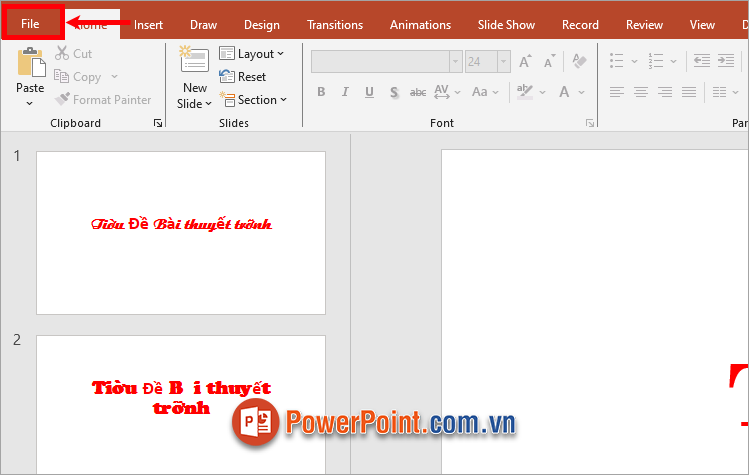Expand the Paste options arrow
749x475 pixels.
pos(30,103)
